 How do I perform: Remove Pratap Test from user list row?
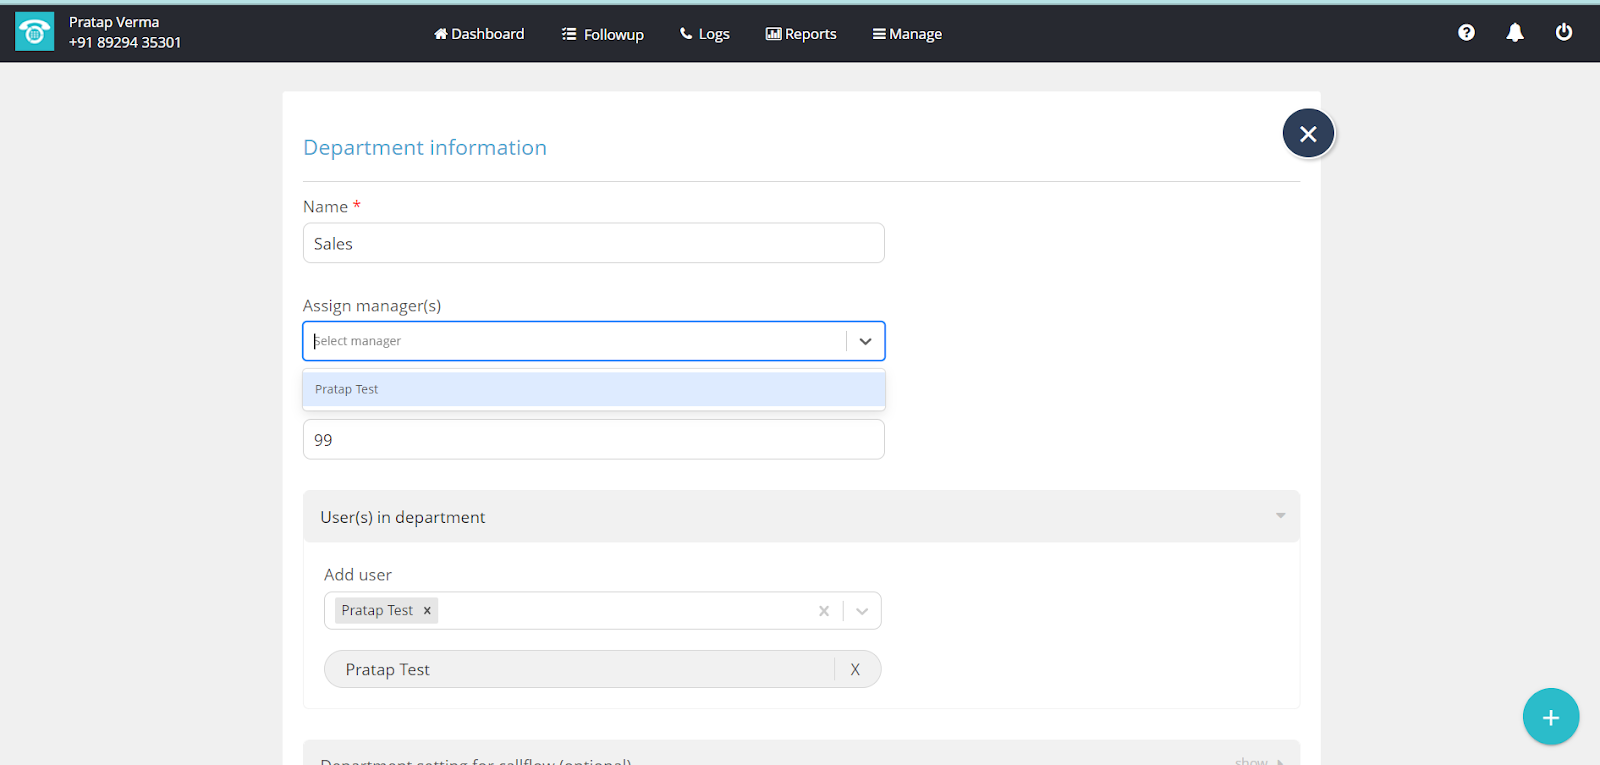tap(855, 670)
